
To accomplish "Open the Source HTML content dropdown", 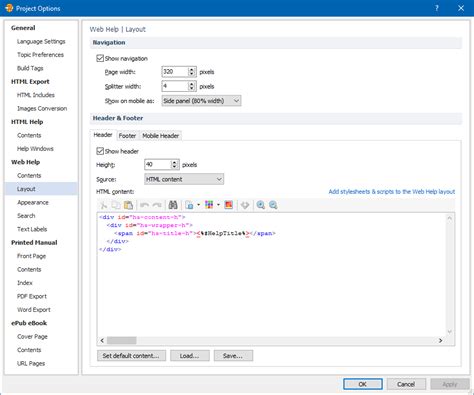I will point(184,179).
